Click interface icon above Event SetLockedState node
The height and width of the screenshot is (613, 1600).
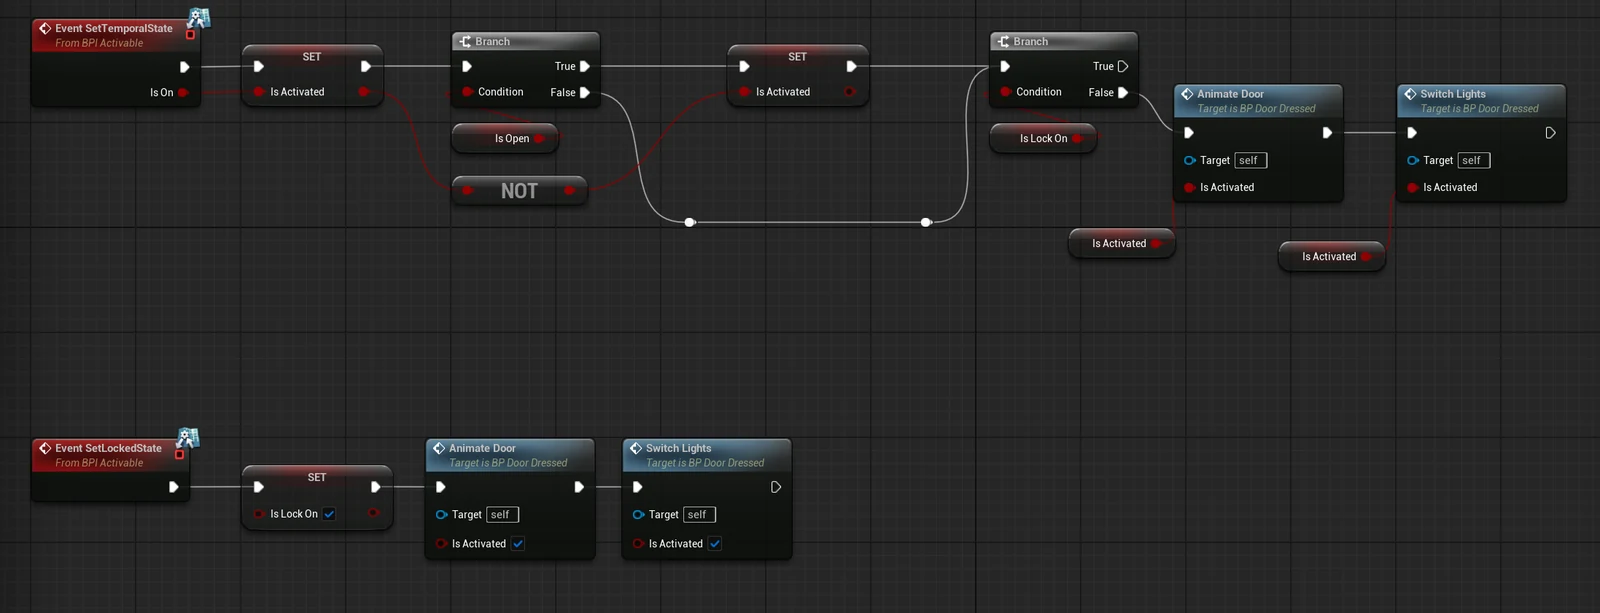(x=188, y=438)
